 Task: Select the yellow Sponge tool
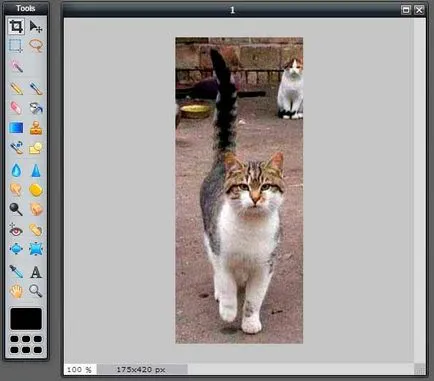point(36,190)
